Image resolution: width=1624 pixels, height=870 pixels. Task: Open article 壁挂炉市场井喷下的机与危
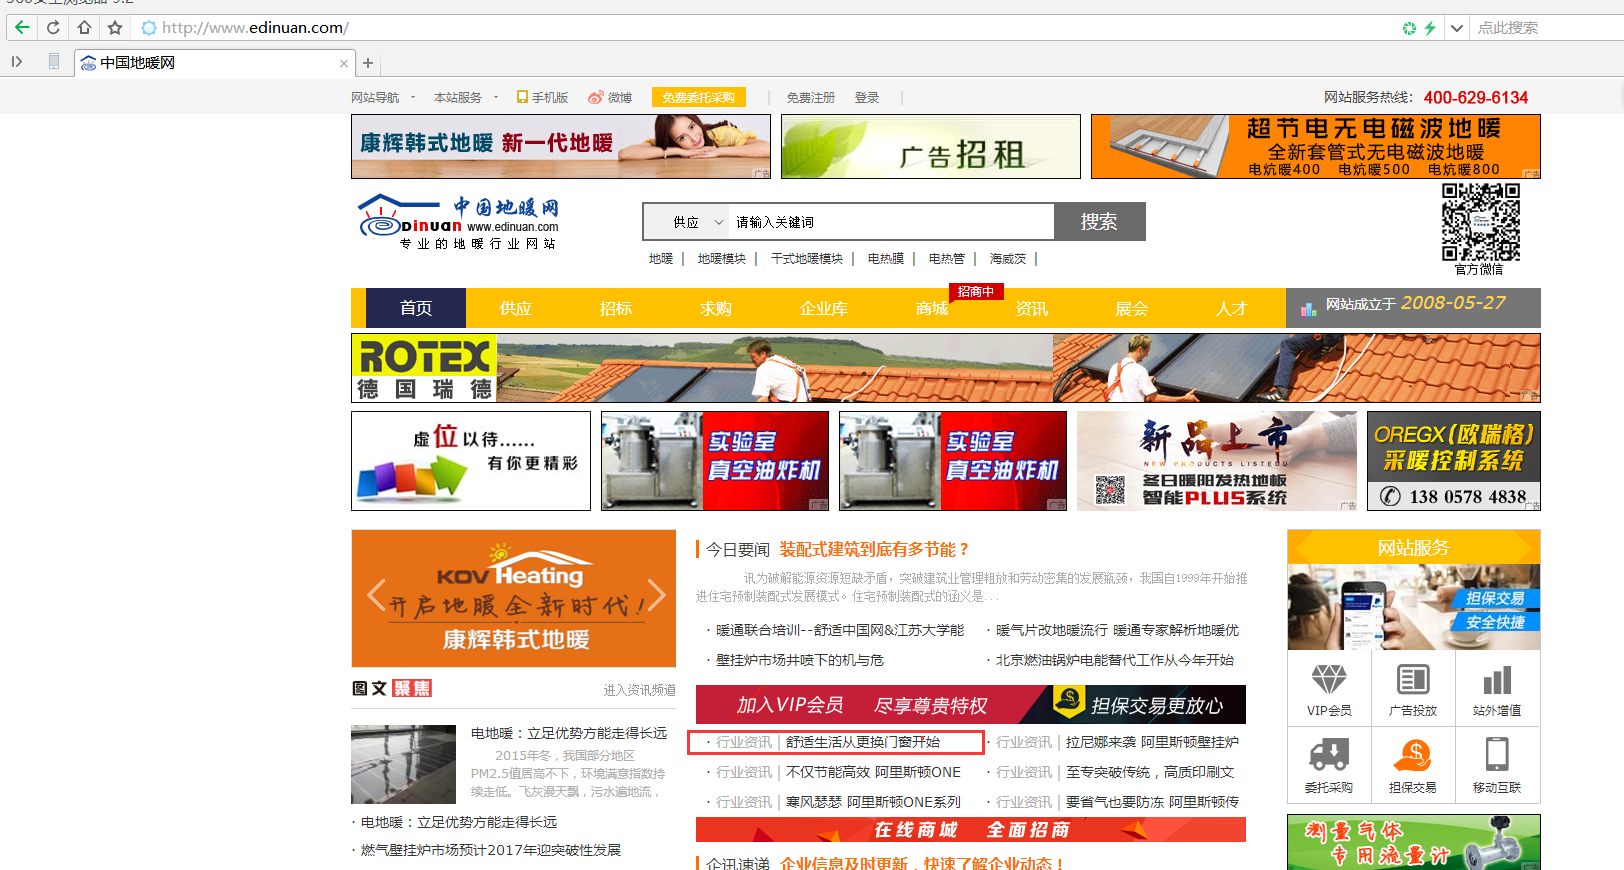pyautogui.click(x=800, y=660)
